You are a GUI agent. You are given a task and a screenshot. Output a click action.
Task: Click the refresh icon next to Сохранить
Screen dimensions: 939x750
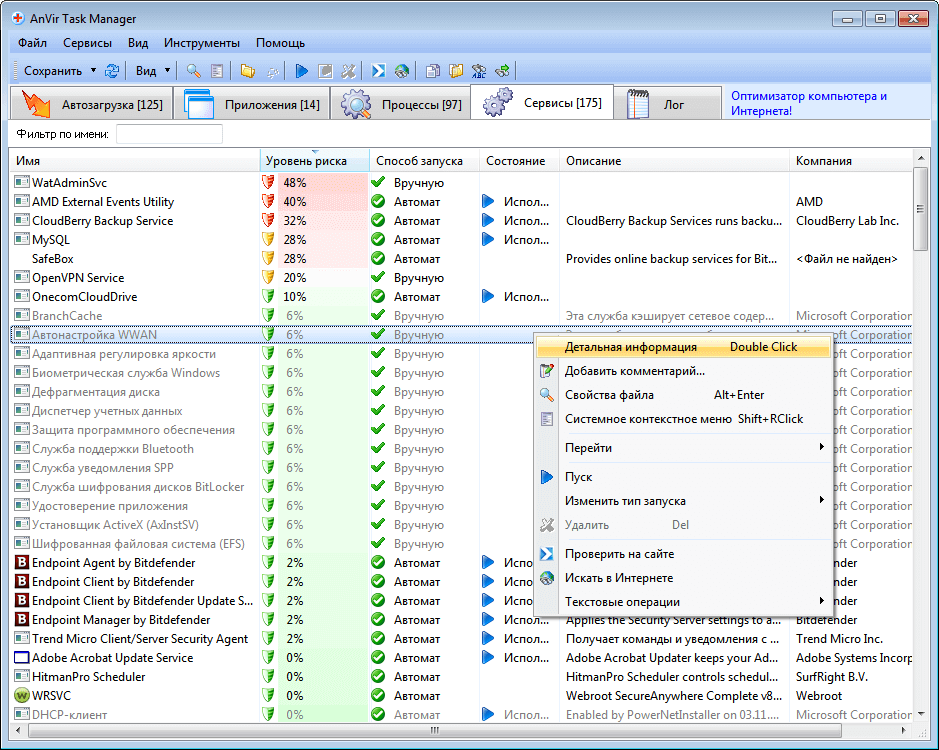click(112, 71)
